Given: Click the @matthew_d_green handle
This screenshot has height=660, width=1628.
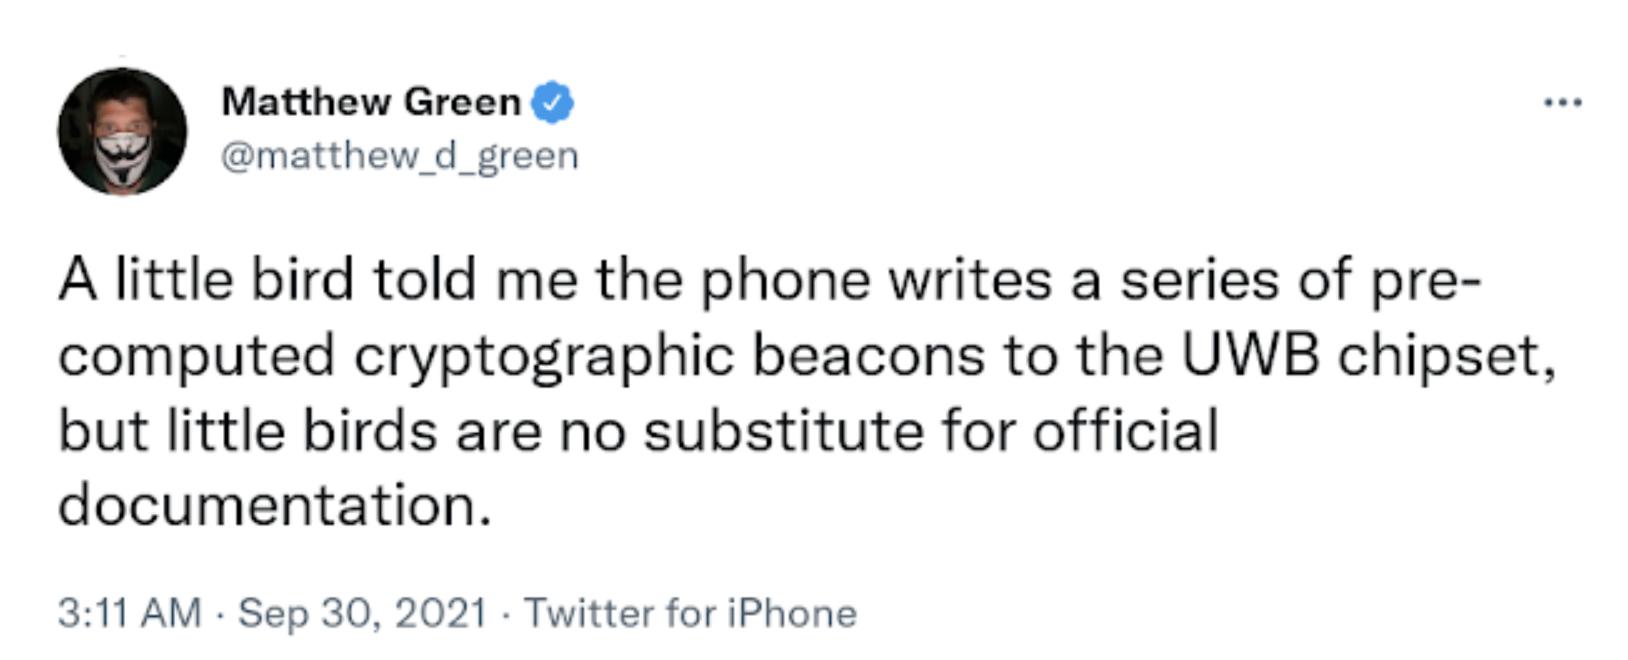Looking at the screenshot, I should pyautogui.click(x=399, y=156).
